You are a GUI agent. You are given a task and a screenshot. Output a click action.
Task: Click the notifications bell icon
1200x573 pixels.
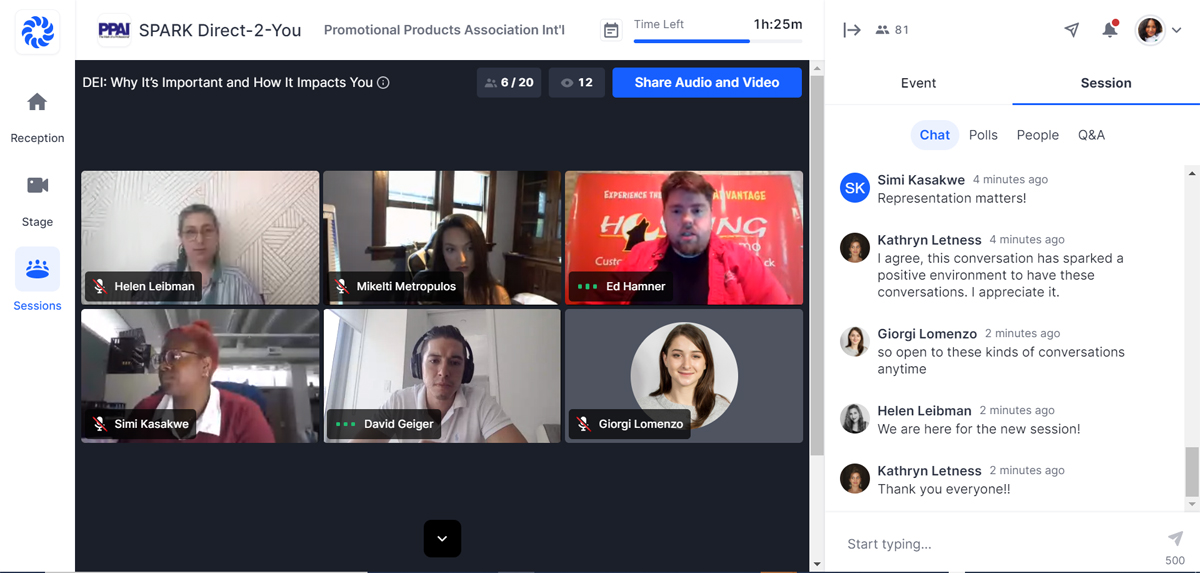pyautogui.click(x=1109, y=30)
